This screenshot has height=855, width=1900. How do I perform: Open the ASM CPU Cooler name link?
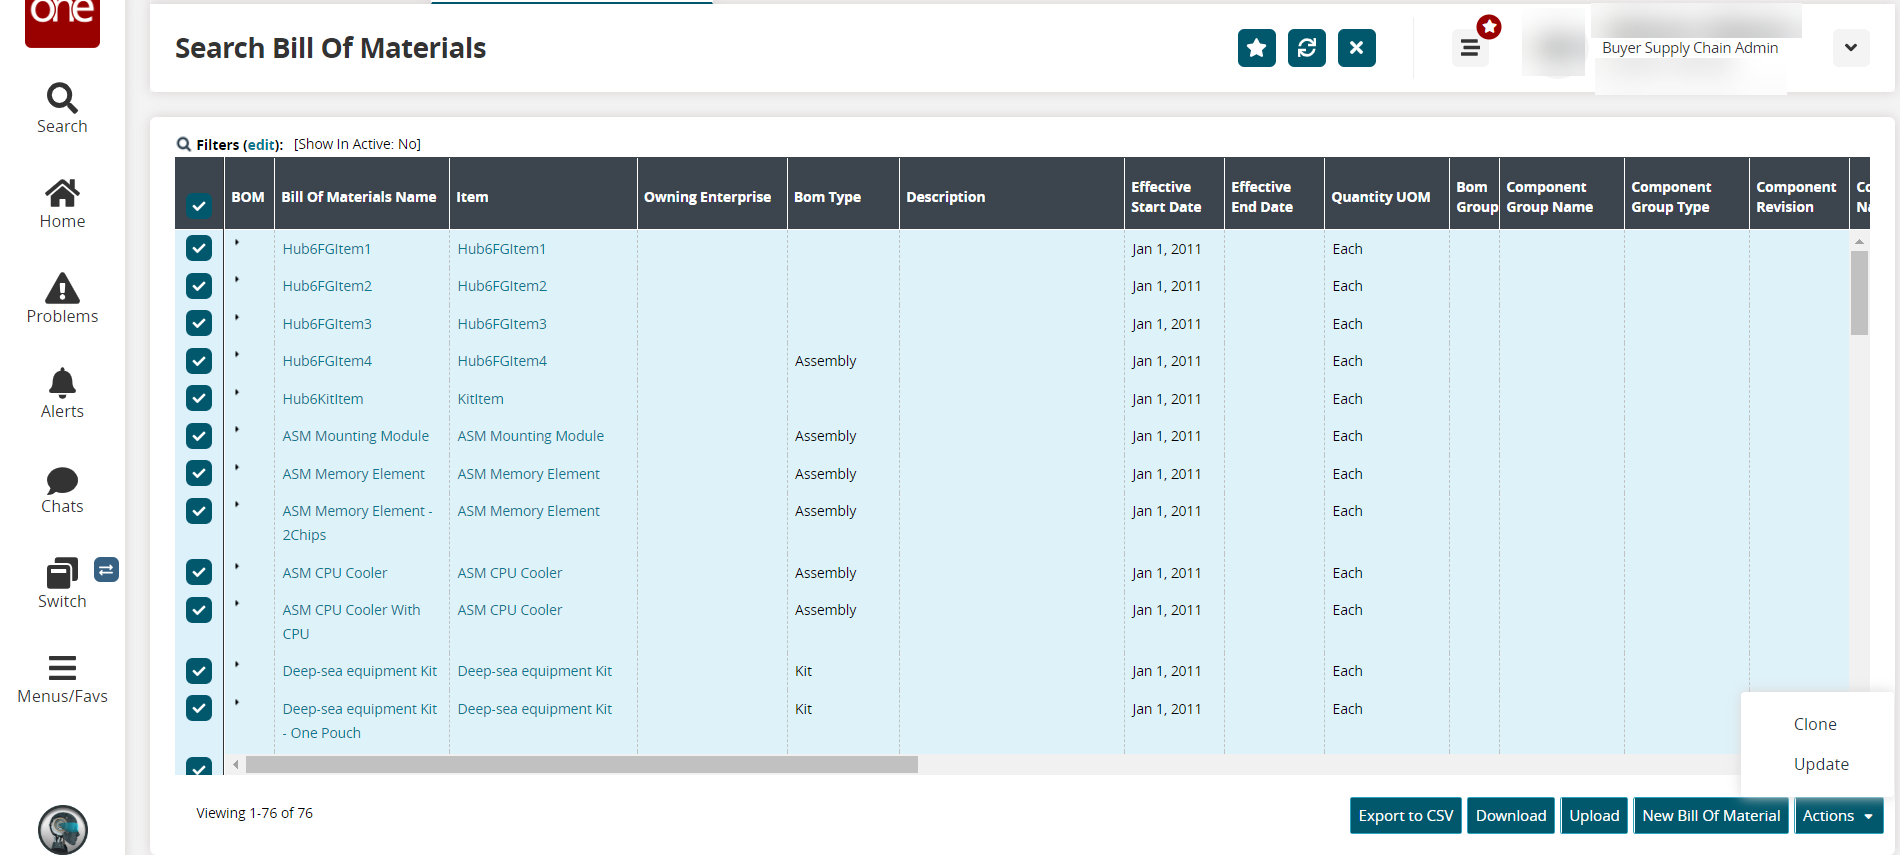click(x=335, y=573)
